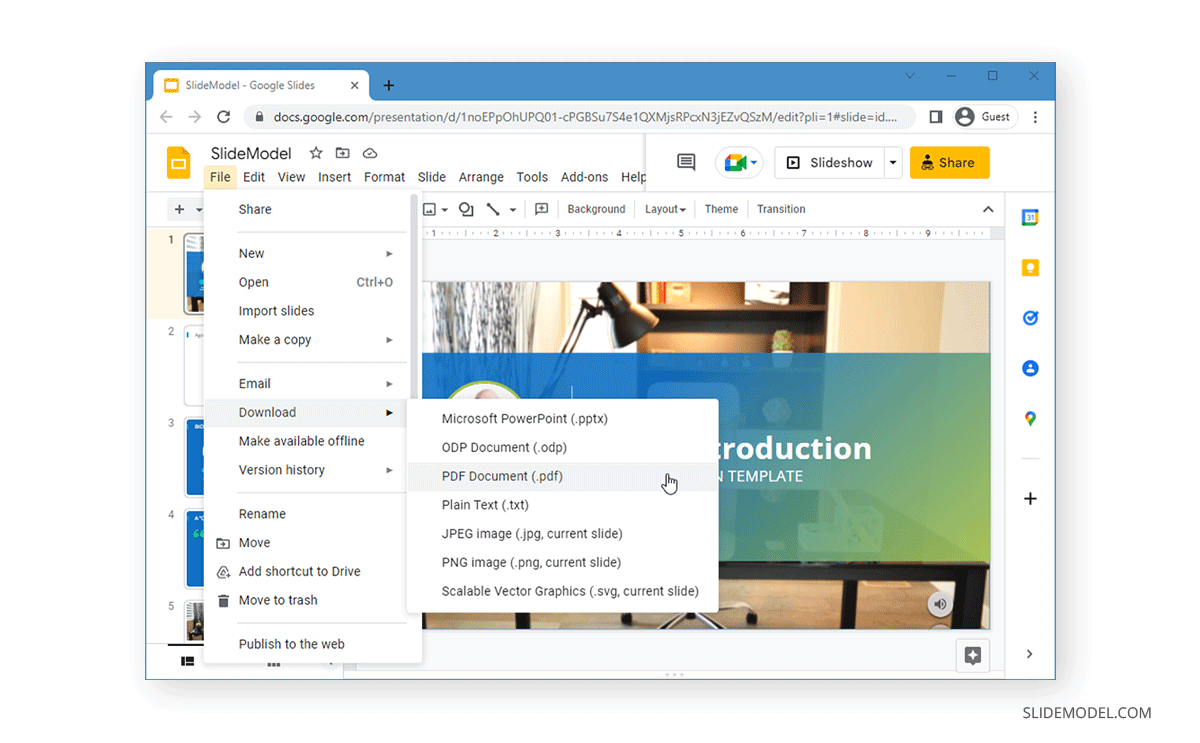Click the Transition button
This screenshot has width=1200, height=743.
pyautogui.click(x=781, y=209)
